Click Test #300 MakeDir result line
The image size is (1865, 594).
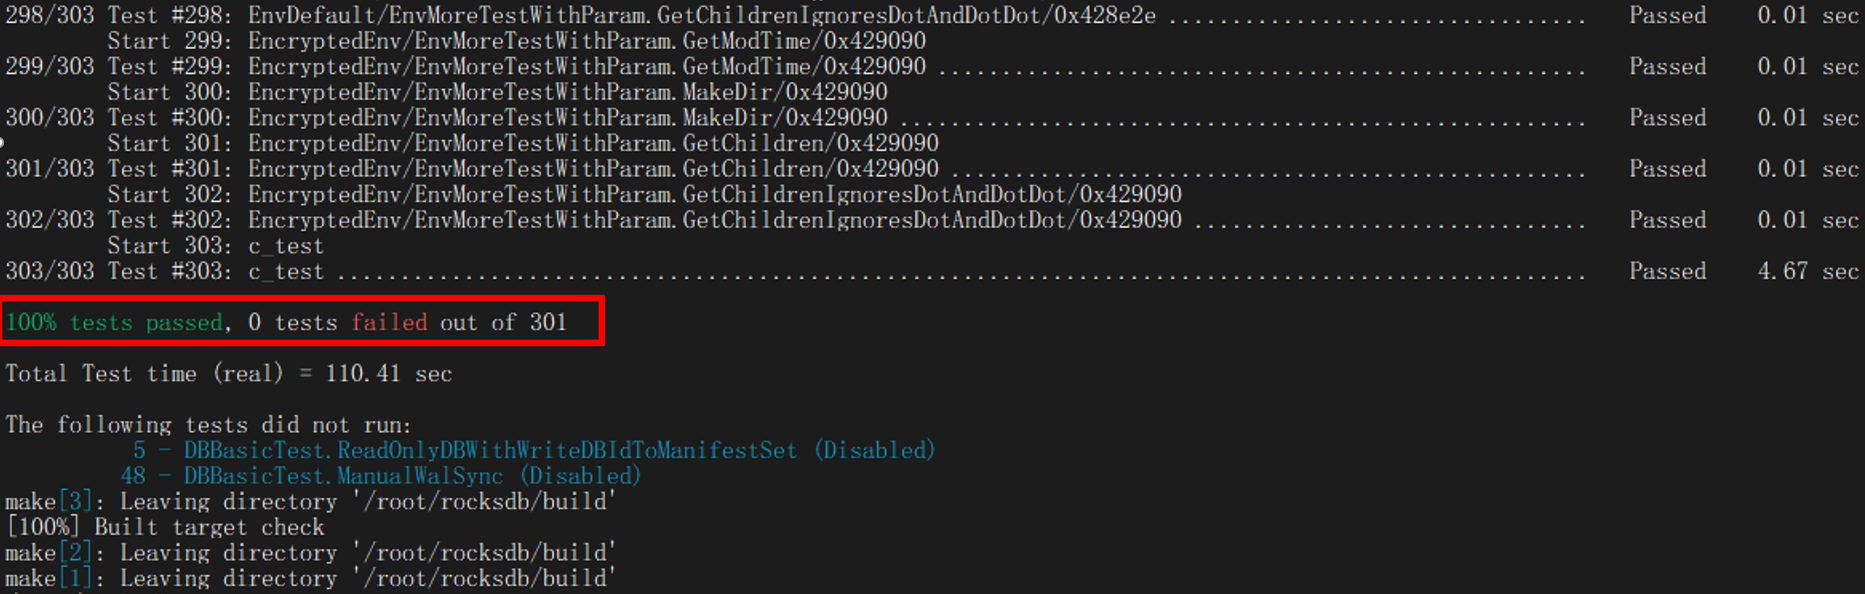click(932, 117)
